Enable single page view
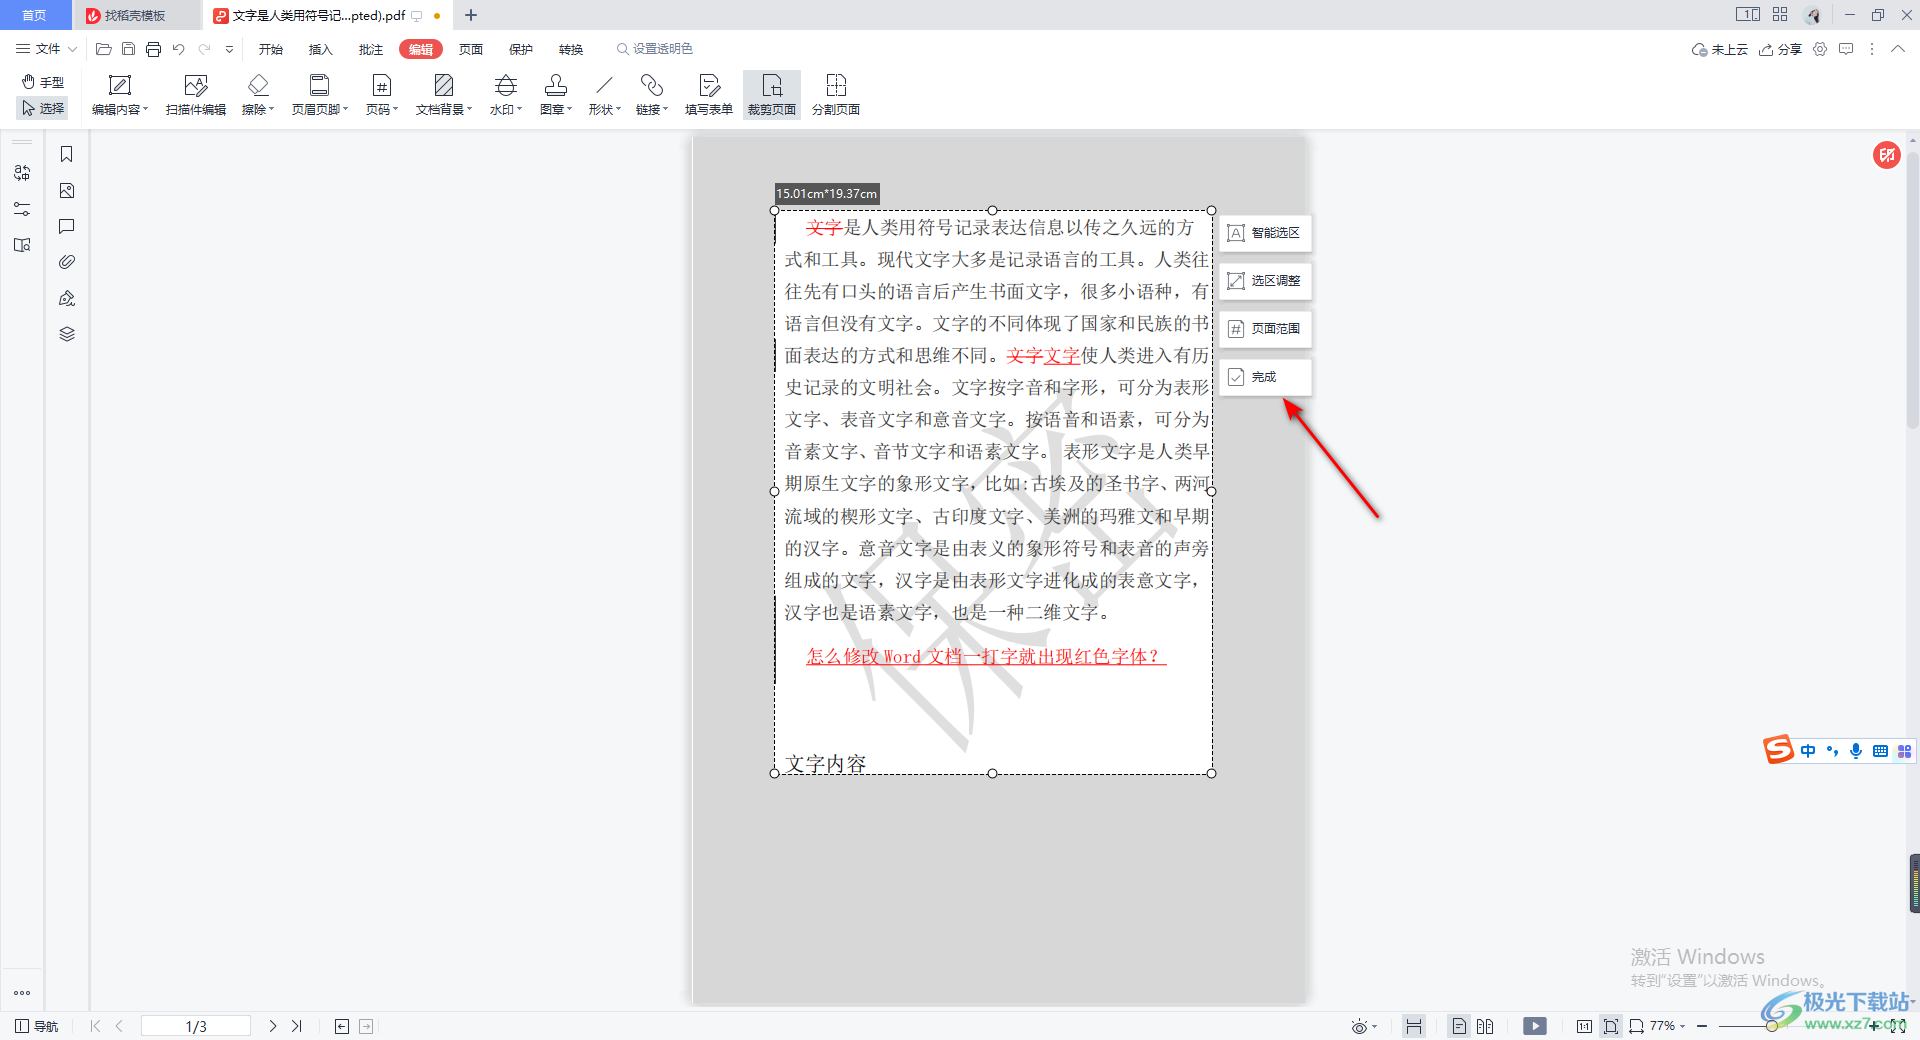Viewport: 1920px width, 1040px height. 1459,1026
